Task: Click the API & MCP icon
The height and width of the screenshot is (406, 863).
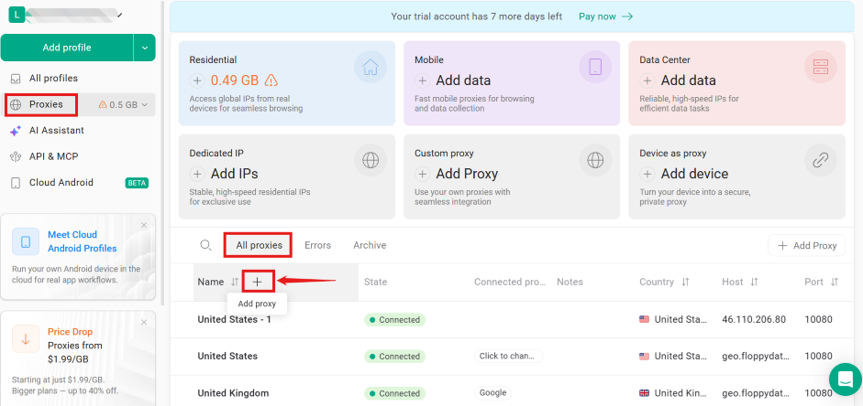Action: click(x=16, y=157)
